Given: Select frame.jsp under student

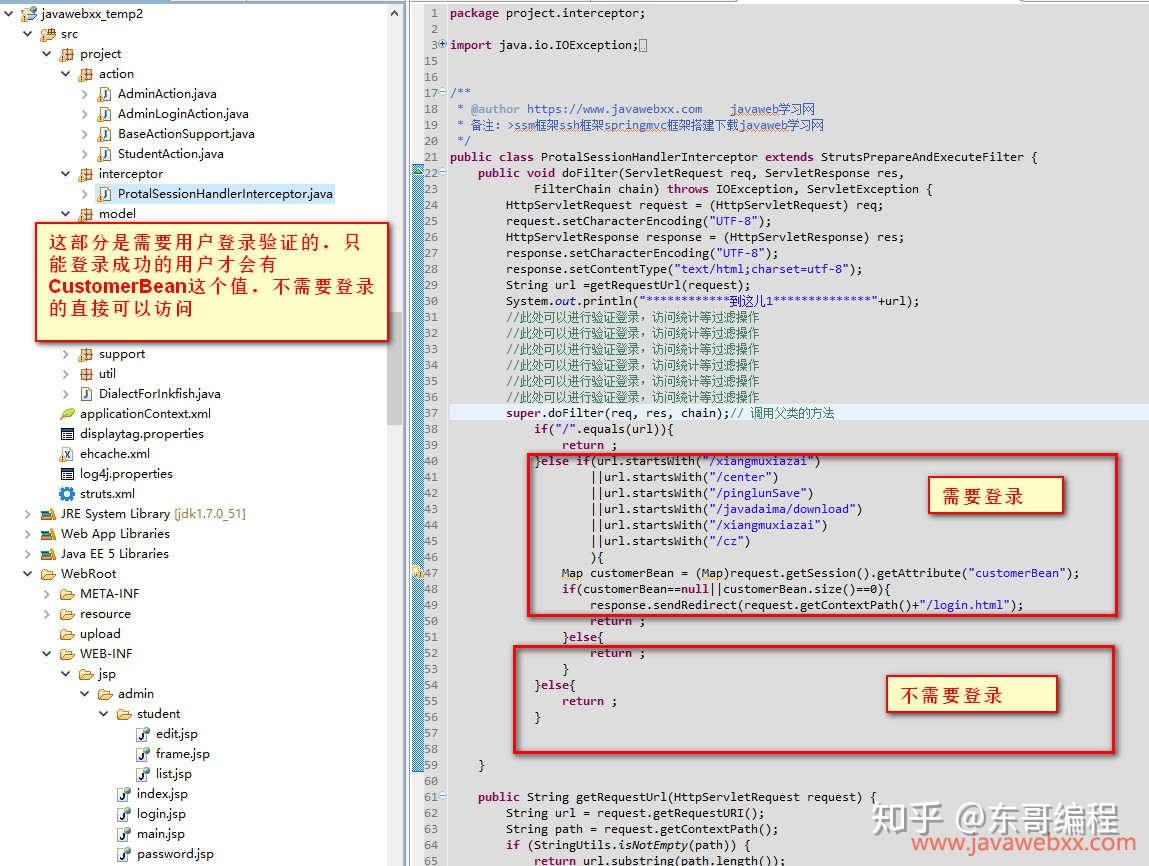Looking at the screenshot, I should click(182, 754).
